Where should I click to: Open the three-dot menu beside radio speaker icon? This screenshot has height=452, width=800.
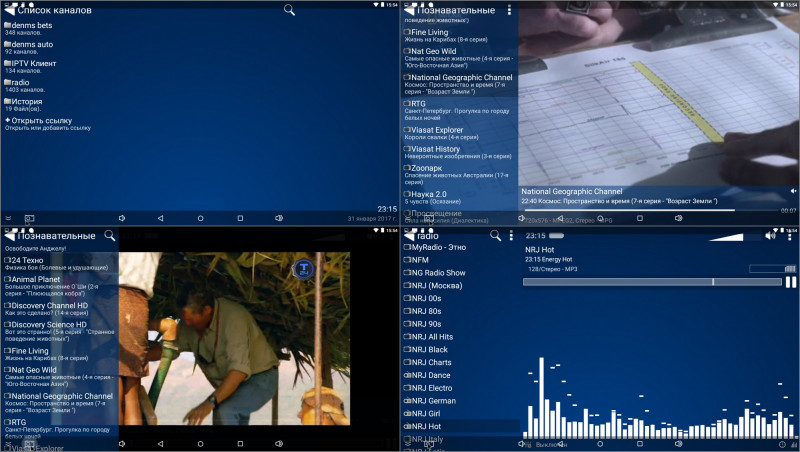click(x=789, y=236)
